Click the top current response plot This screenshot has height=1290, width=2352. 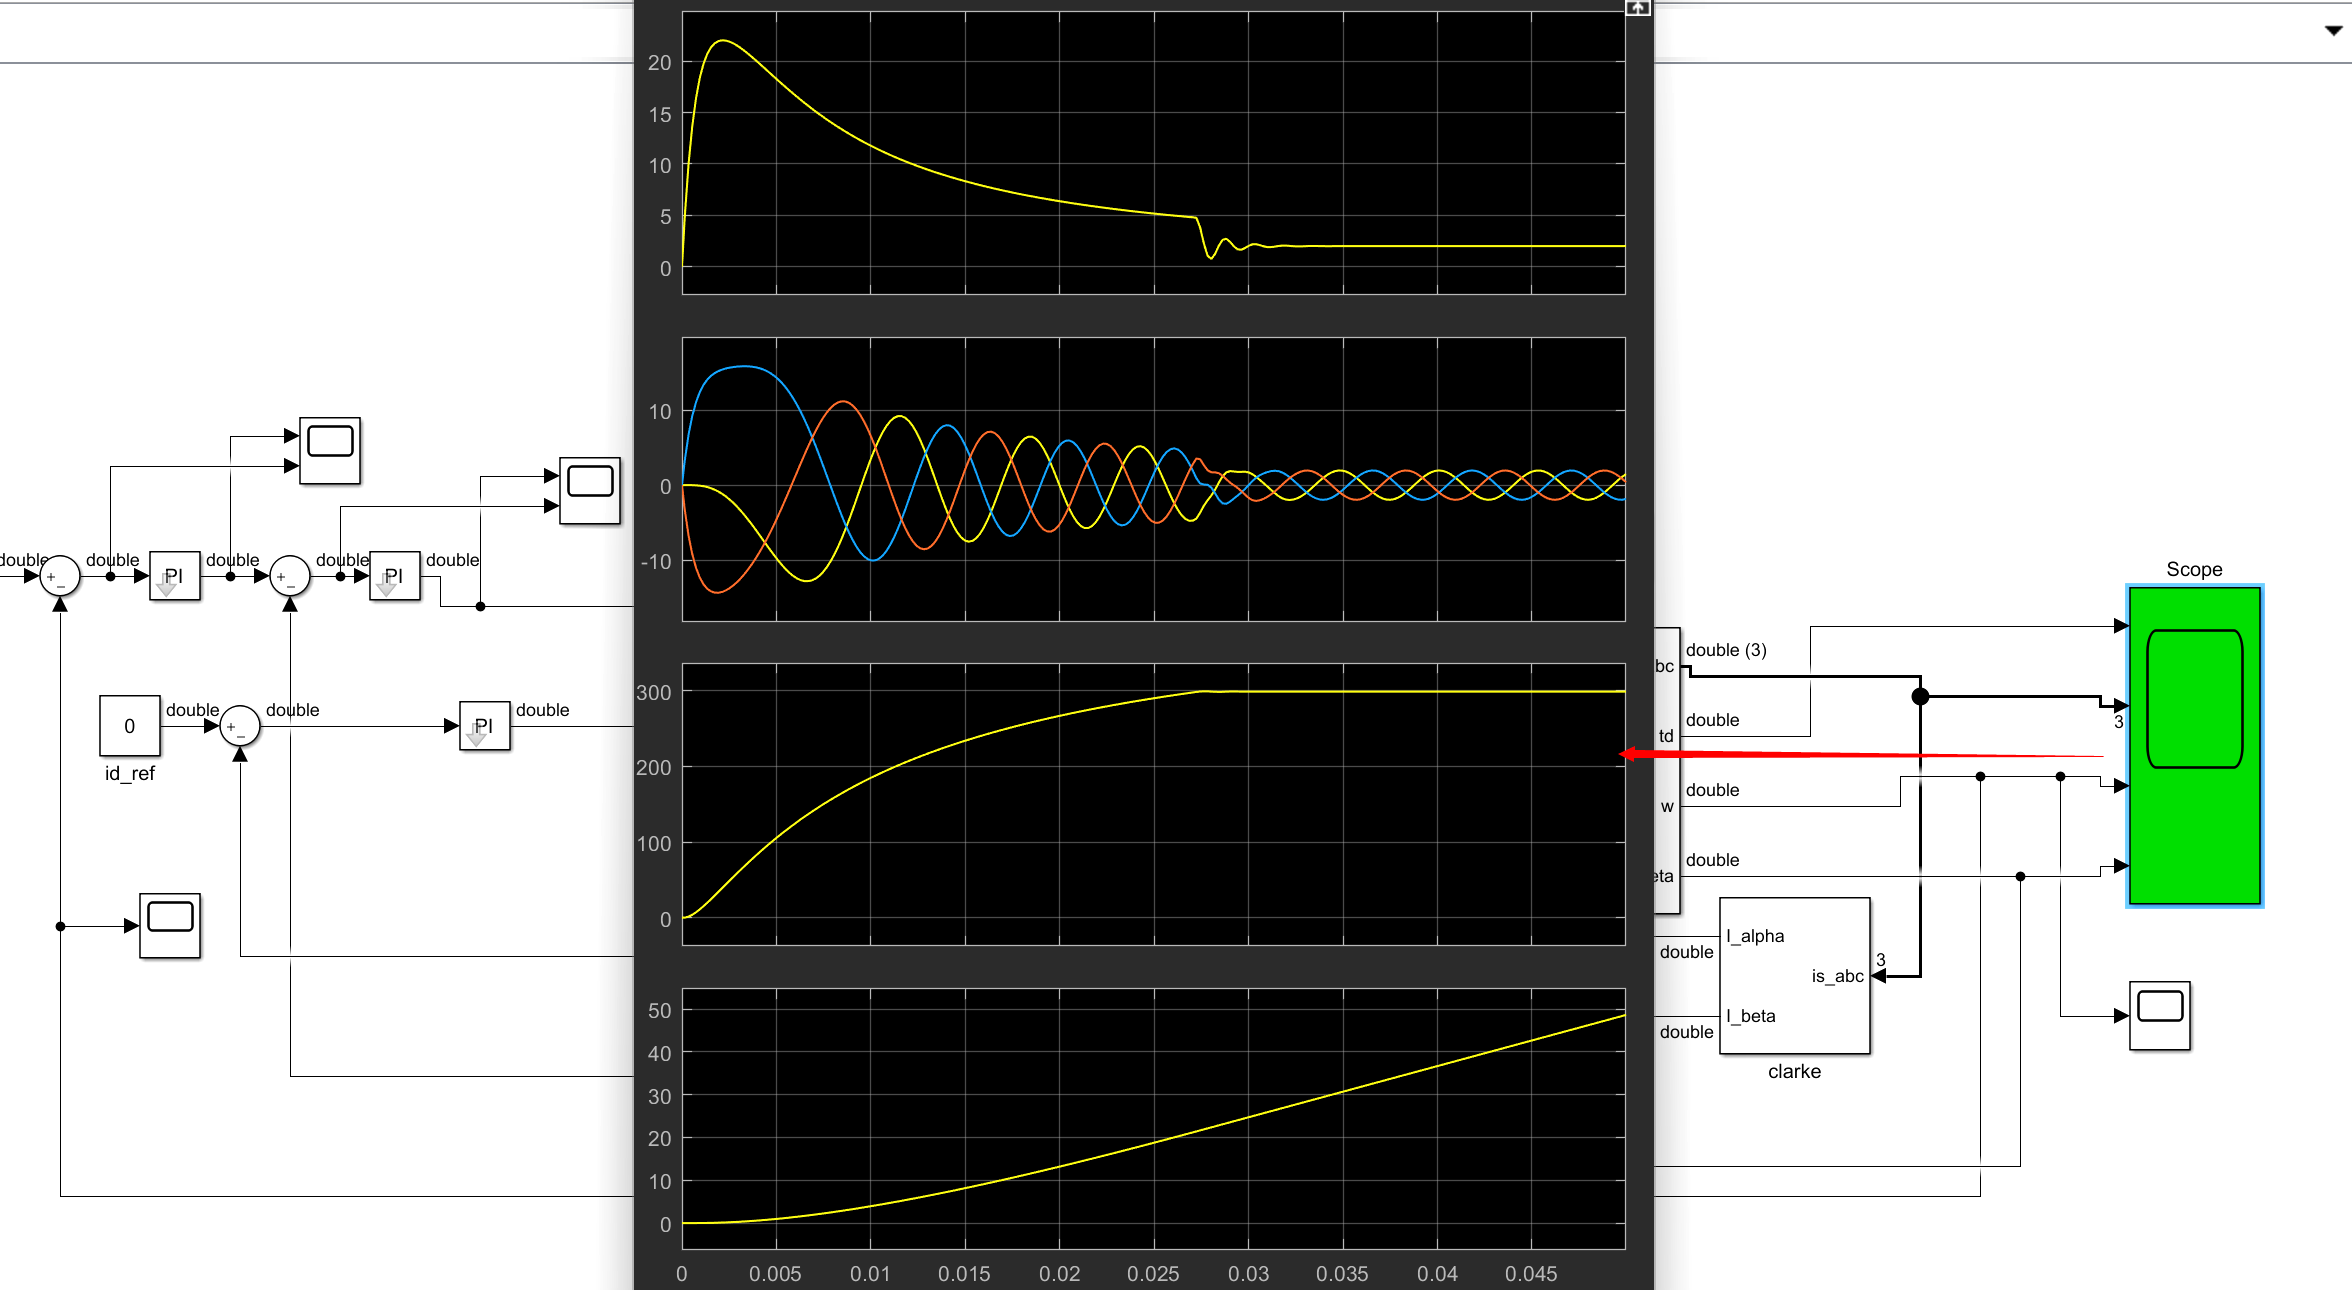click(x=1153, y=152)
